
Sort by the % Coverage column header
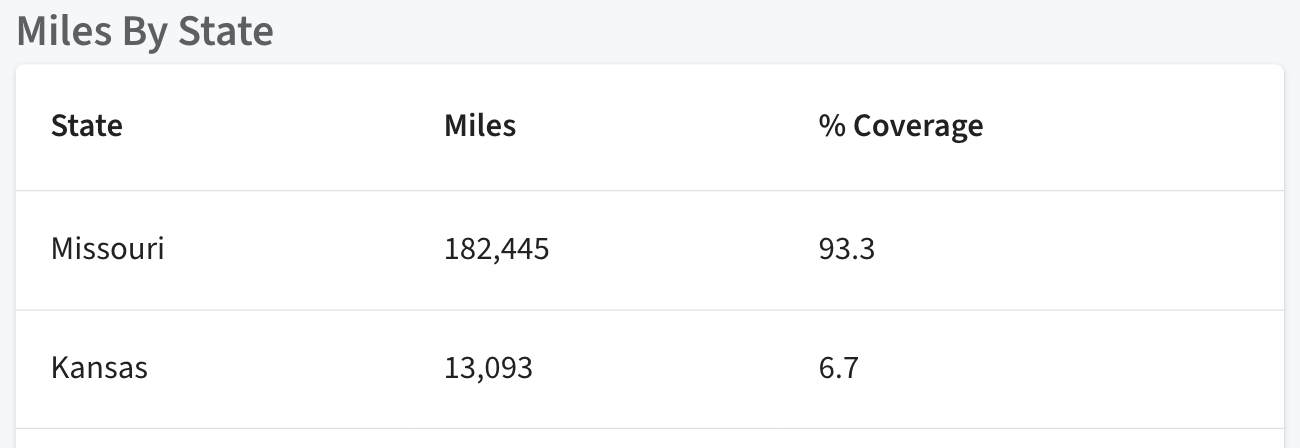coord(901,126)
